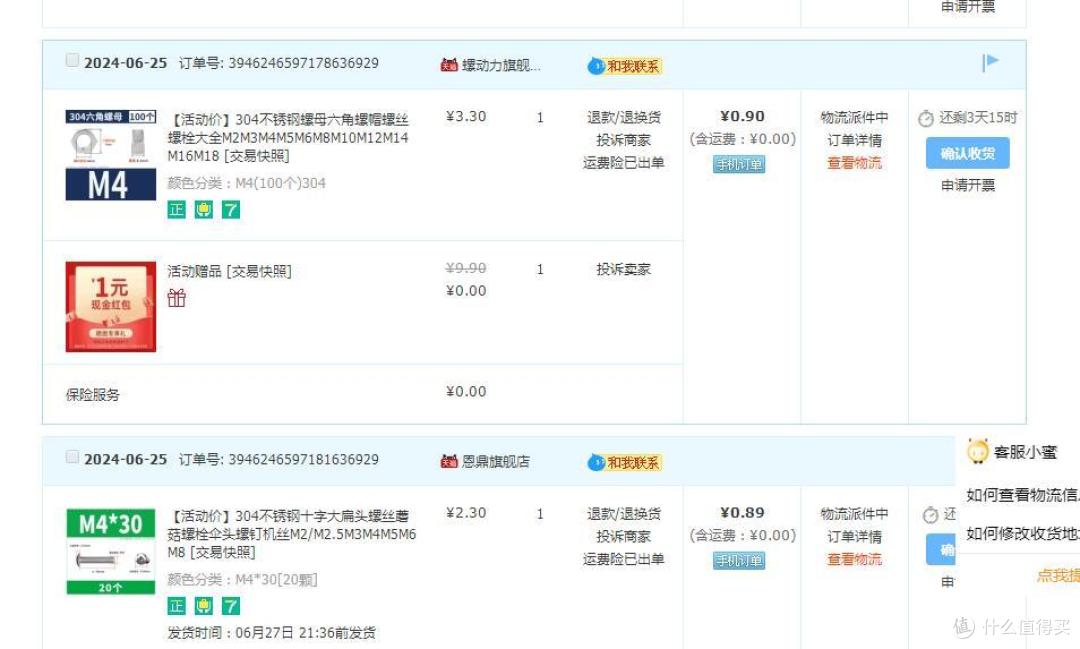Click the ¥3.30 unit price
The height and width of the screenshot is (649, 1080).
(x=466, y=116)
